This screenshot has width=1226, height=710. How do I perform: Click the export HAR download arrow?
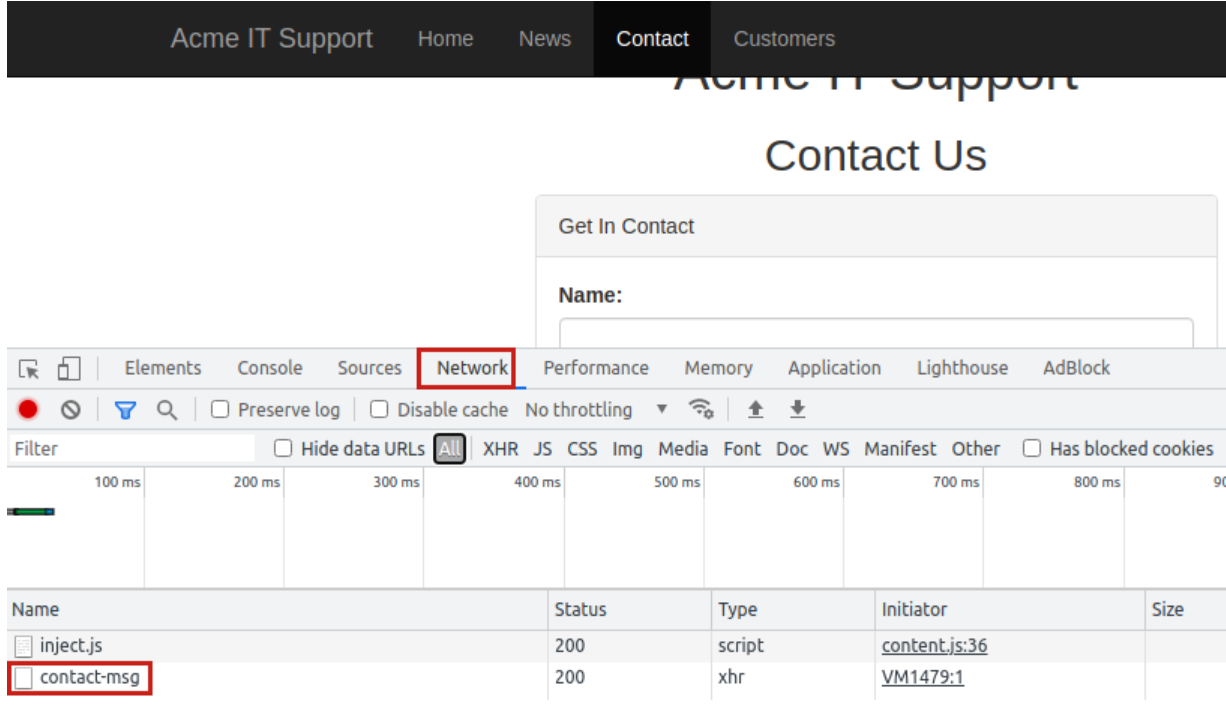797,410
